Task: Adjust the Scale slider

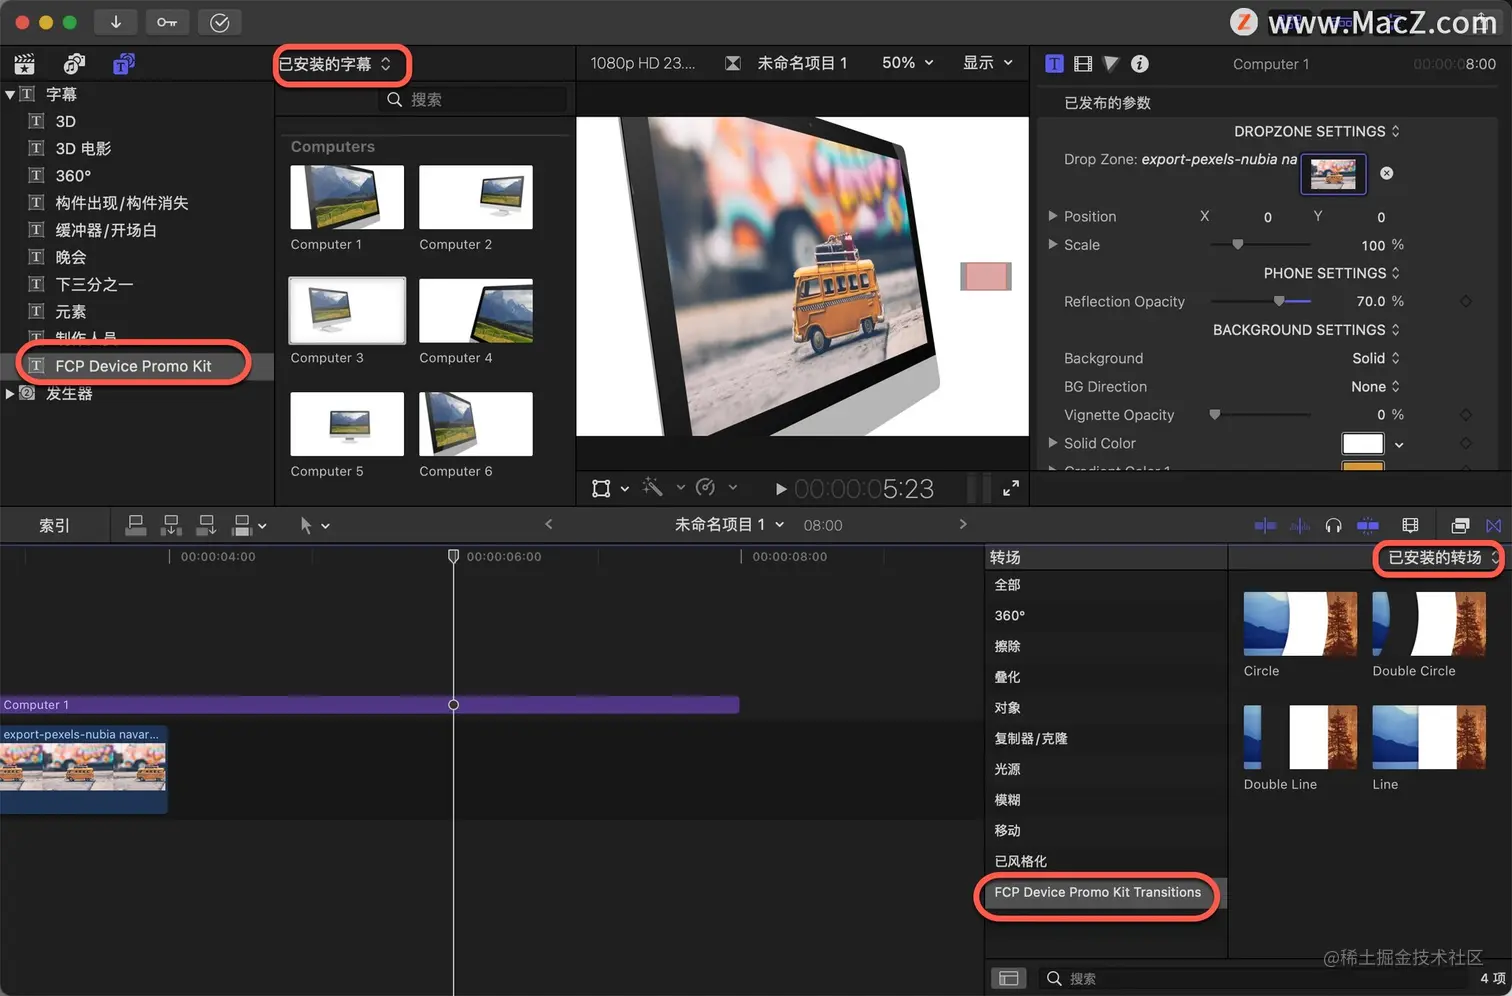Action: click(1238, 244)
